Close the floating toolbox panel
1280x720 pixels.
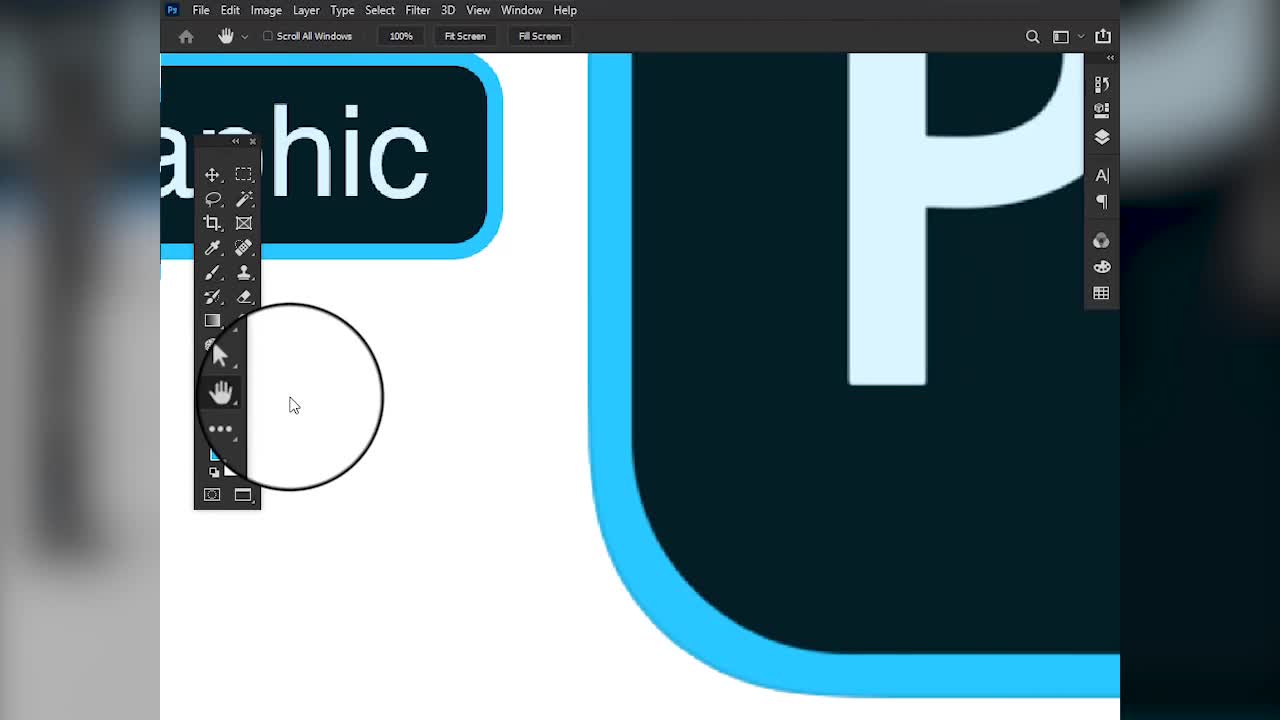(x=252, y=141)
